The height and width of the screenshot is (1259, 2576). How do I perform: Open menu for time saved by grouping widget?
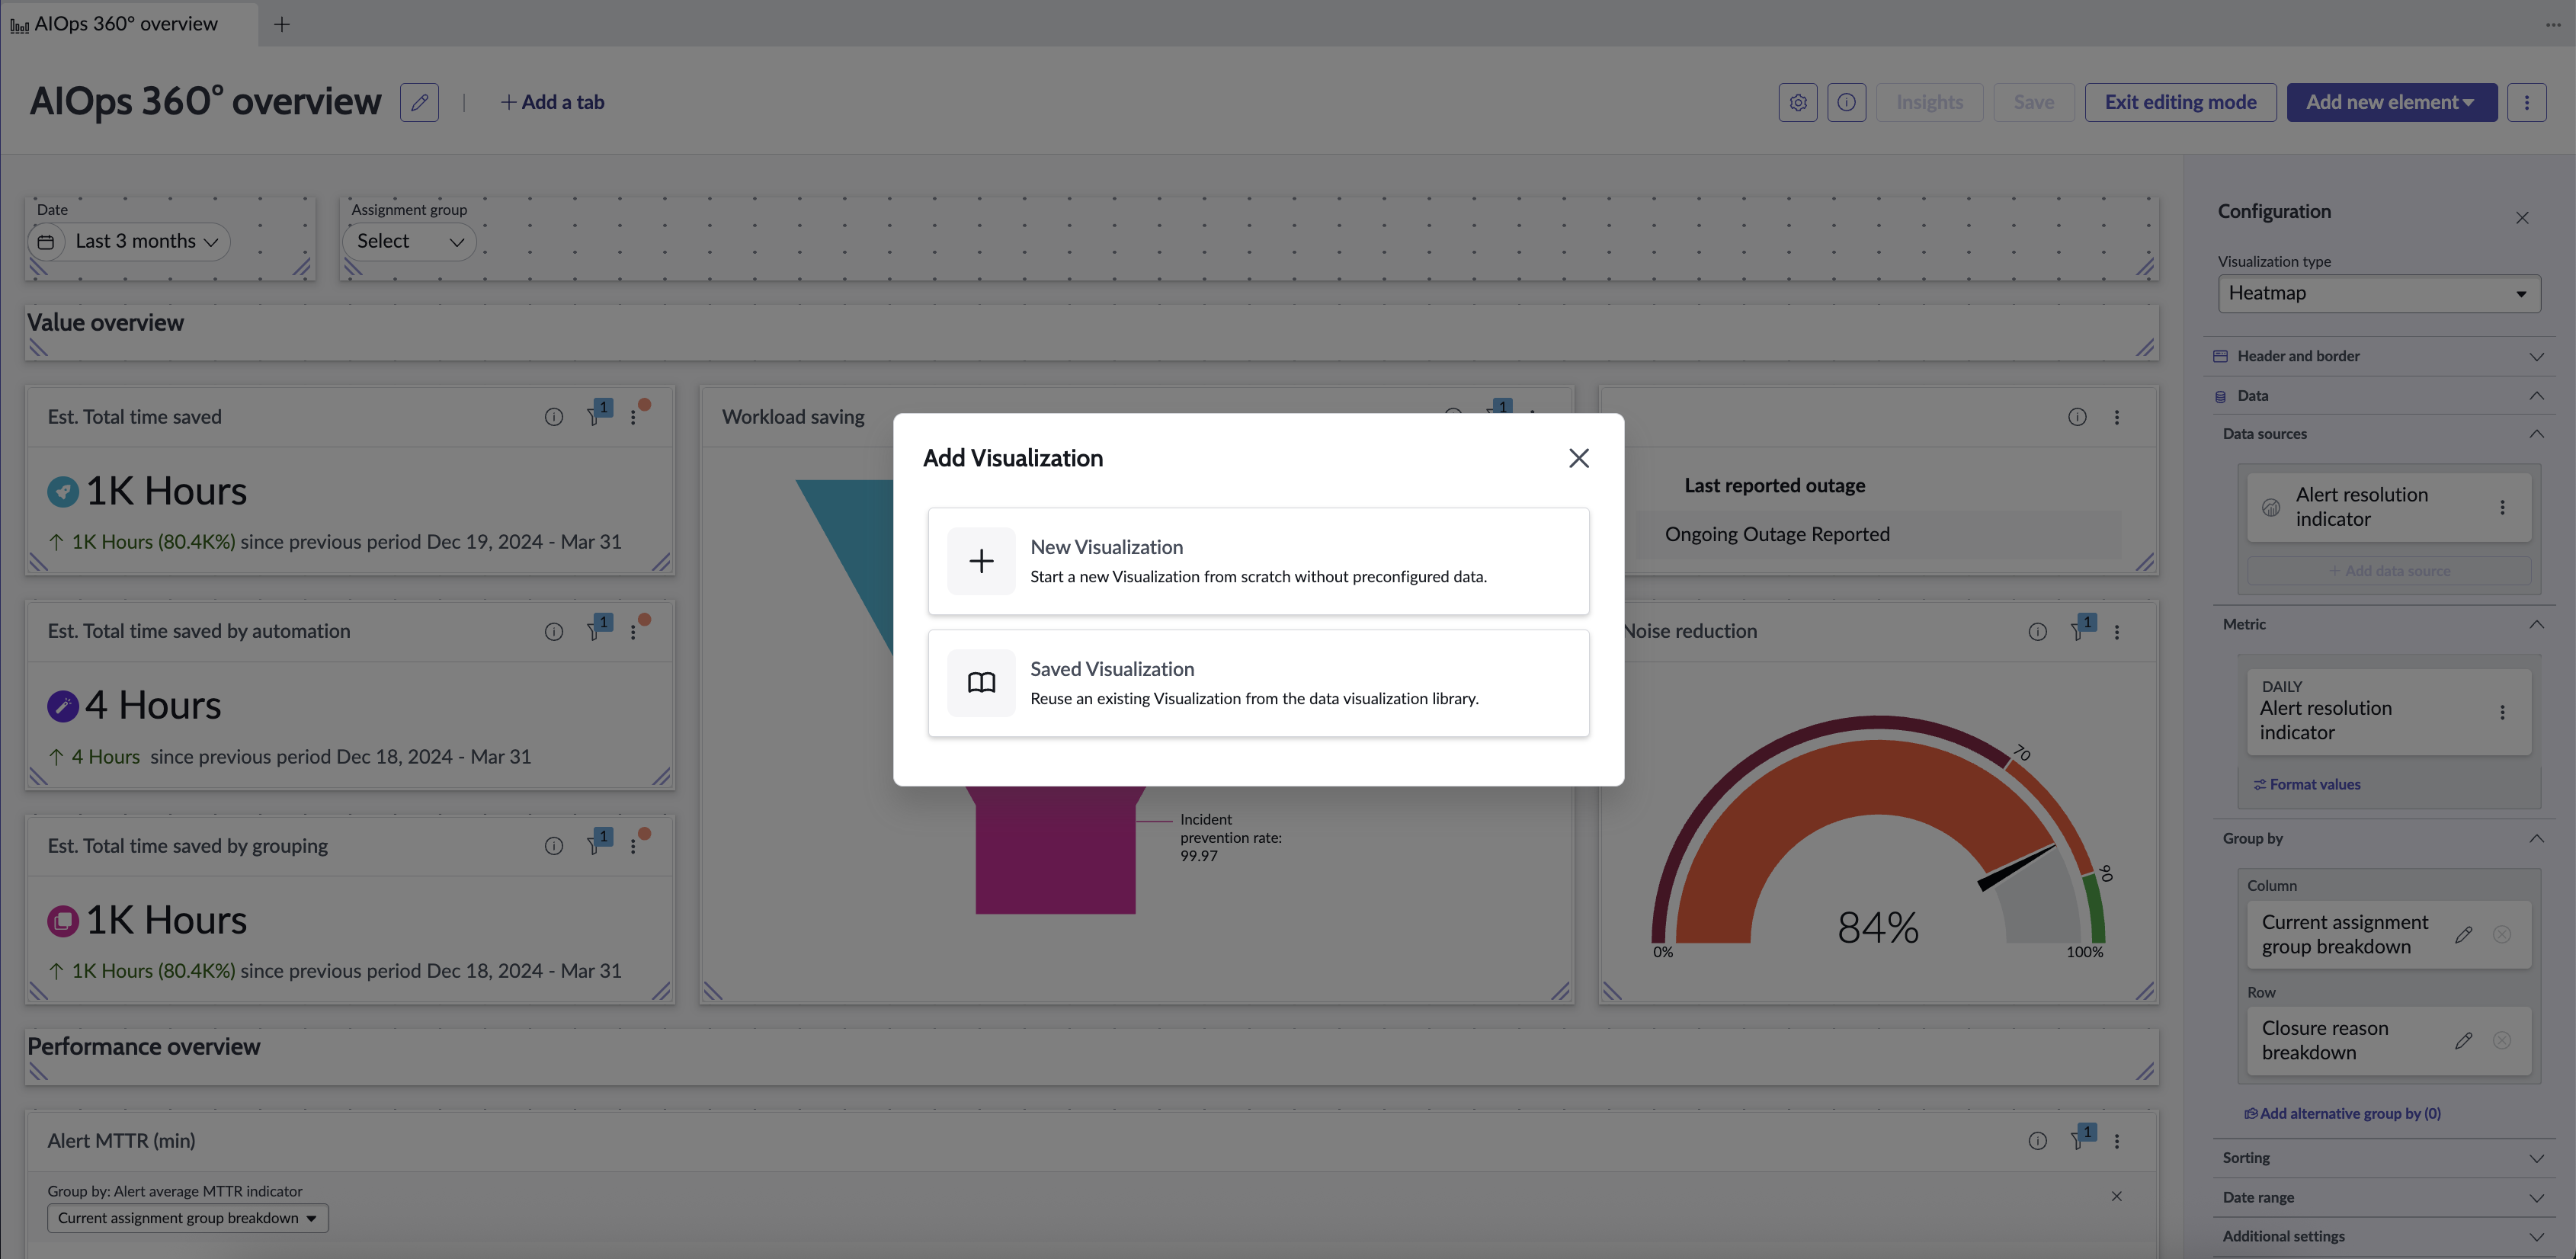pos(633,846)
